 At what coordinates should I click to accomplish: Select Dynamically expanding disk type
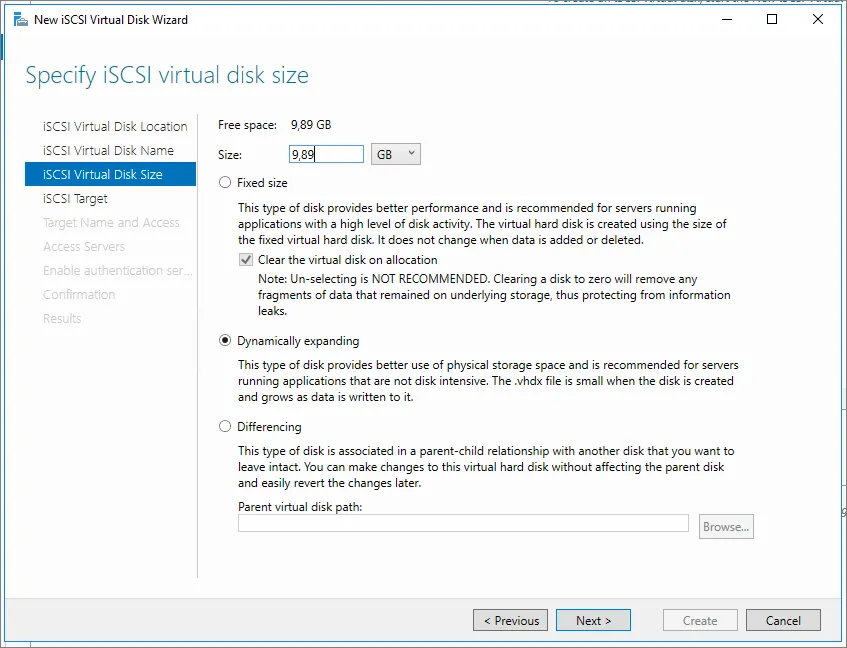tap(225, 341)
